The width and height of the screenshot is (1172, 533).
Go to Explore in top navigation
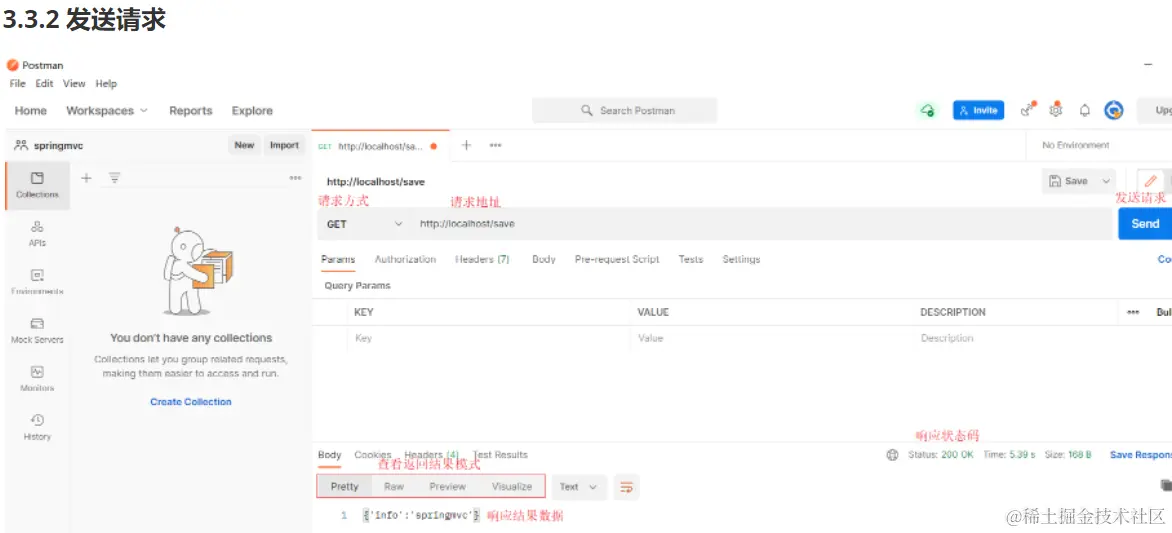tap(252, 111)
